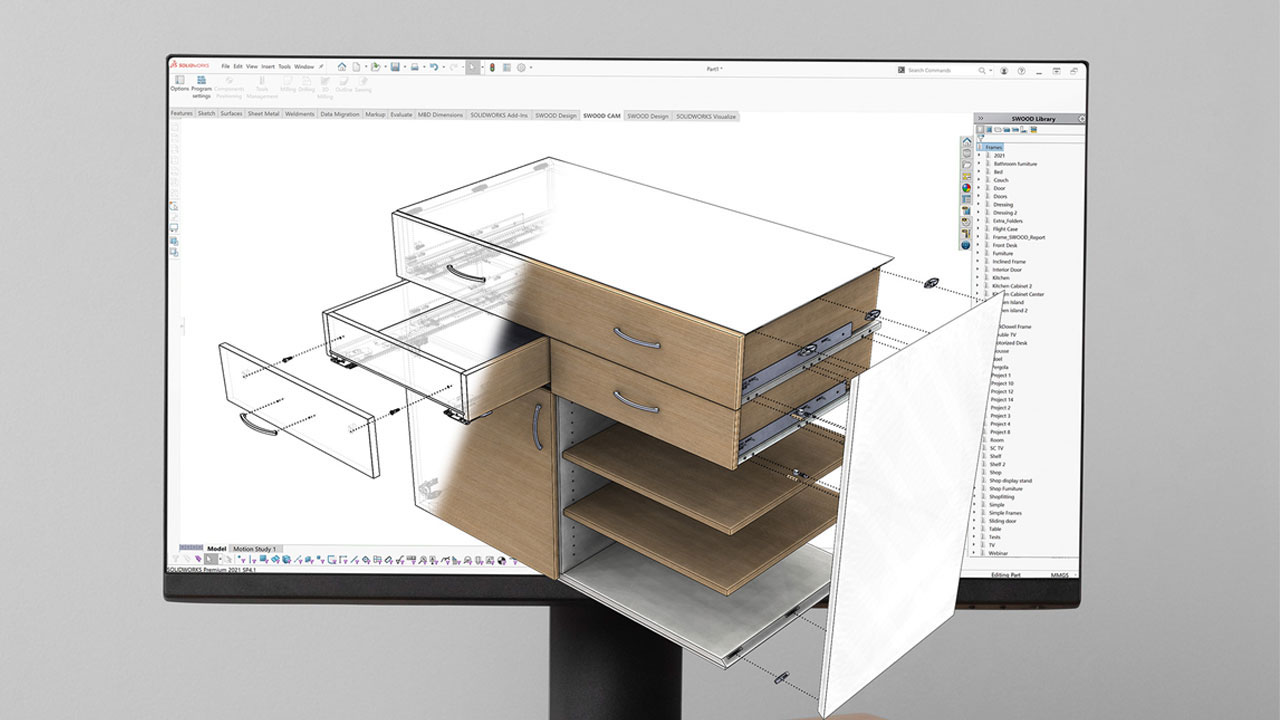Screen dimensions: 1280x720
Task: Click the Open document folder icon
Action: [x=375, y=67]
